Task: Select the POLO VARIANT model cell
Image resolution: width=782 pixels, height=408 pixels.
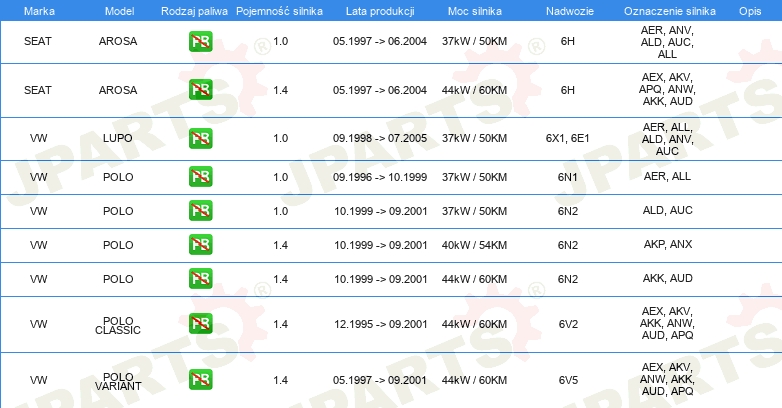Action: click(118, 382)
